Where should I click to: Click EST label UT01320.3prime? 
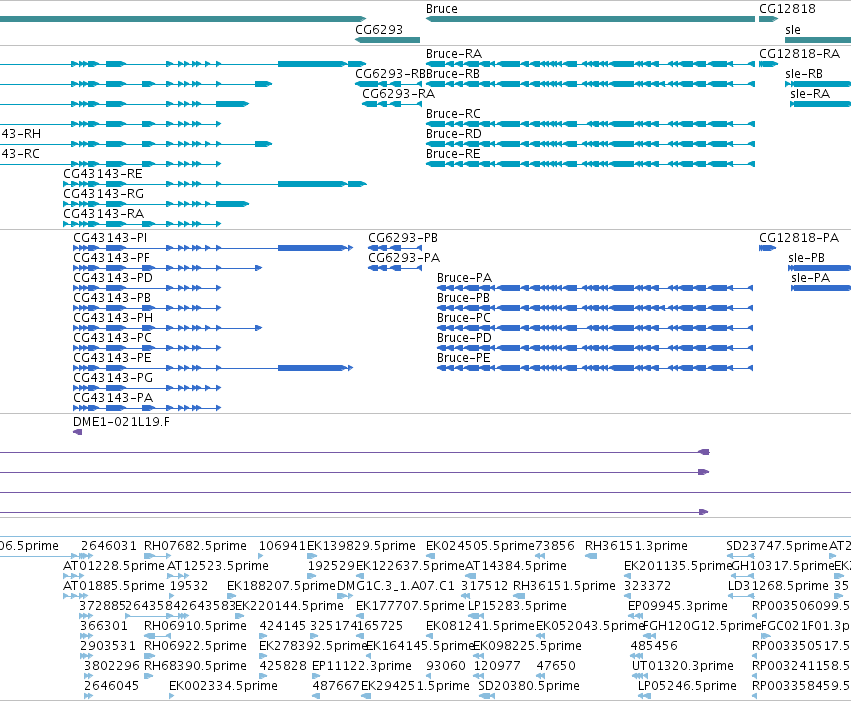pos(683,667)
